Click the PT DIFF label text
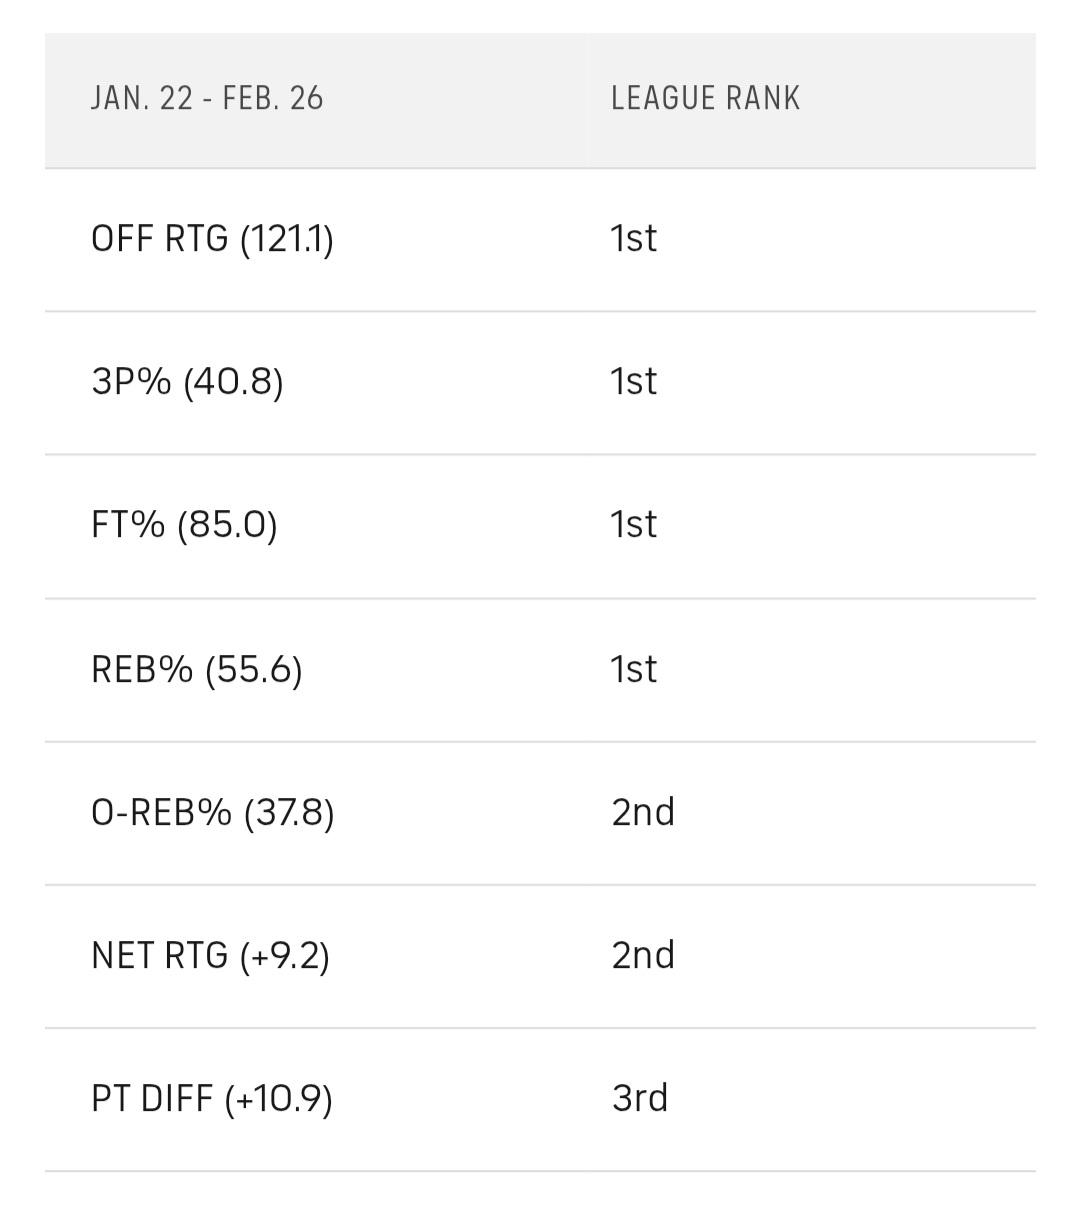 [151, 1098]
